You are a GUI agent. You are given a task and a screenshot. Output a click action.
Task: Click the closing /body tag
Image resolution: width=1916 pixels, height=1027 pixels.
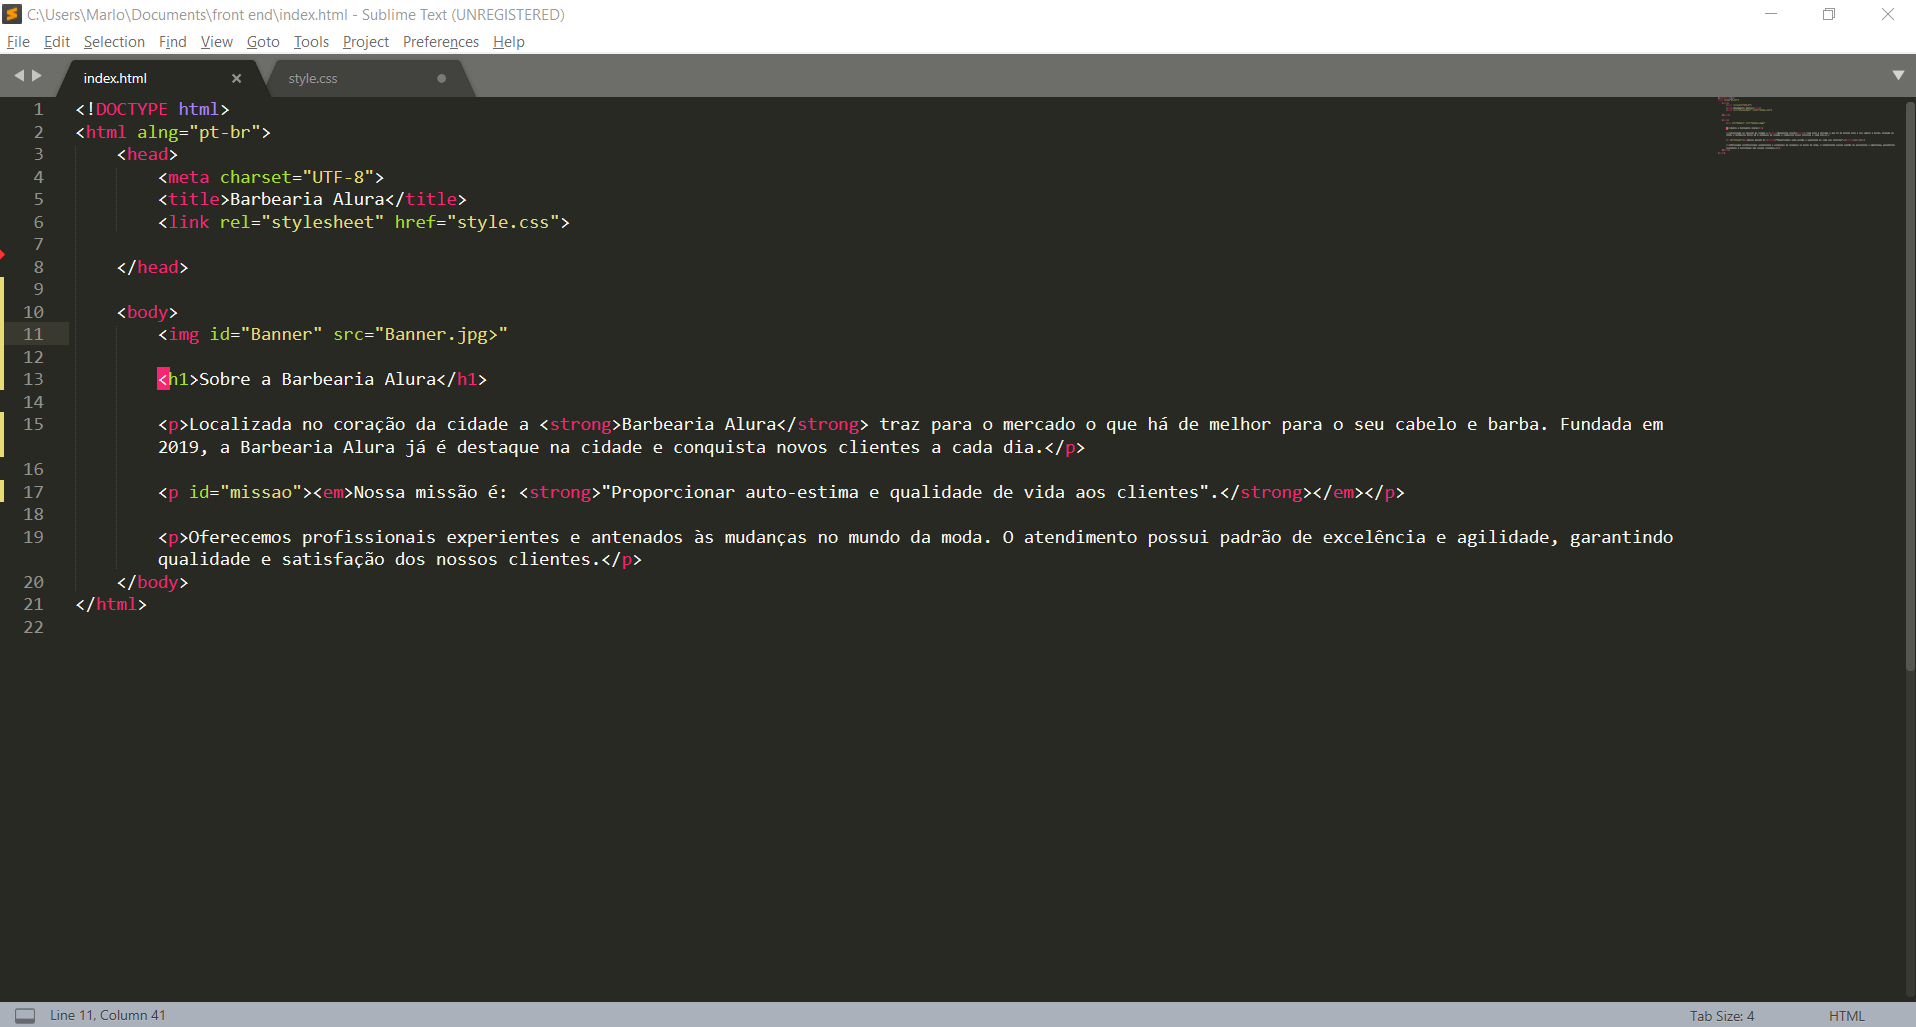pyautogui.click(x=152, y=582)
